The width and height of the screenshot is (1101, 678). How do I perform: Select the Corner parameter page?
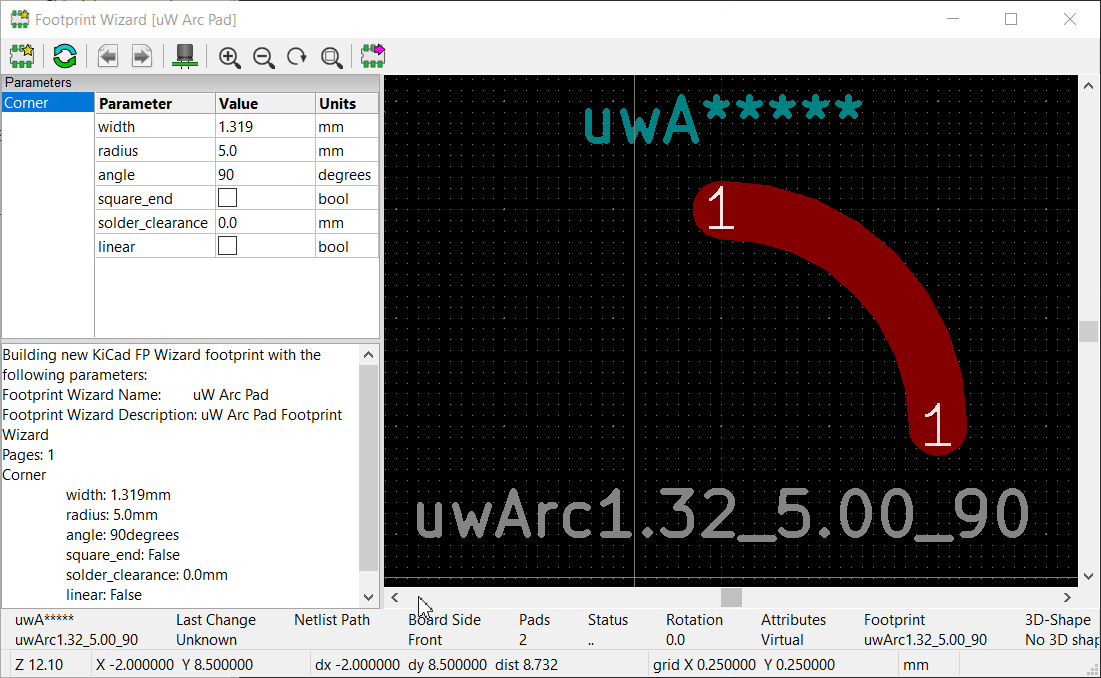tap(26, 103)
